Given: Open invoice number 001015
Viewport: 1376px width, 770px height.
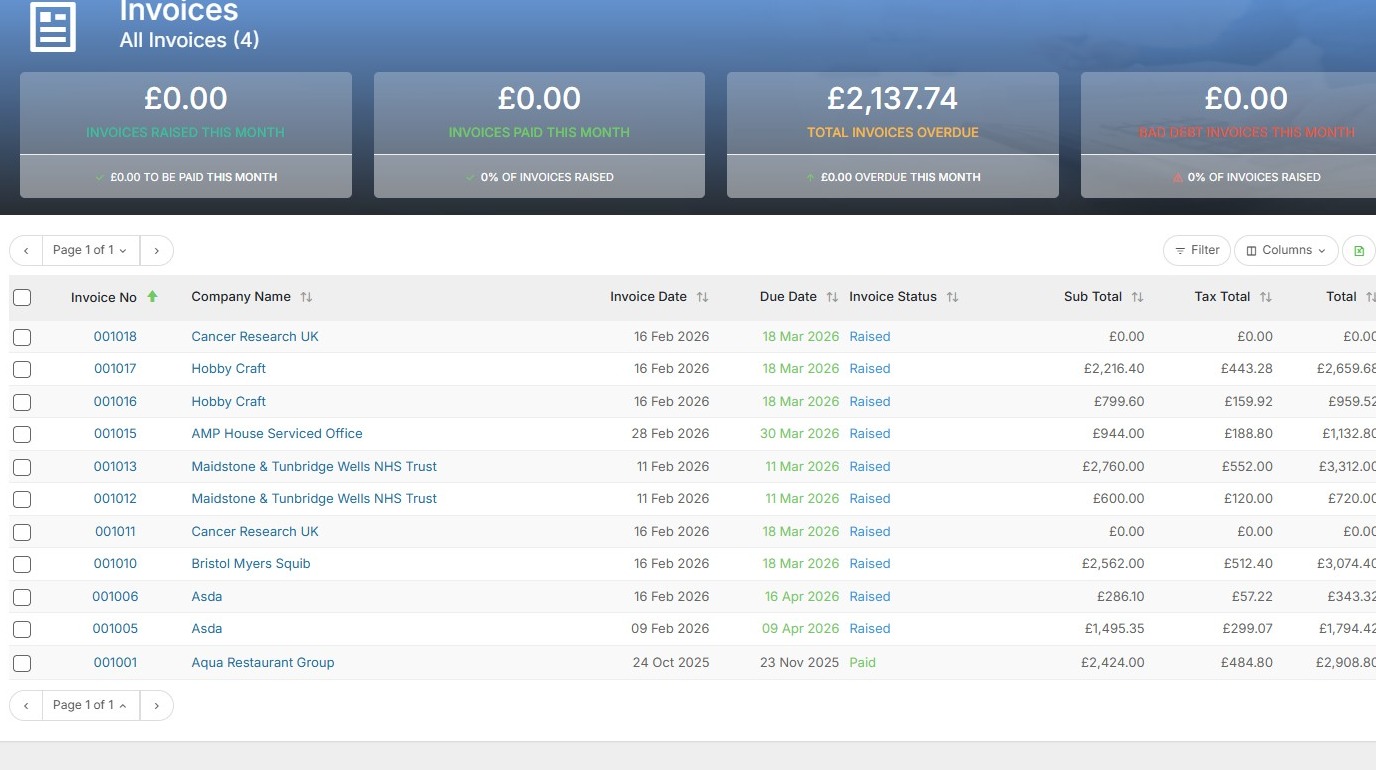Looking at the screenshot, I should tap(115, 434).
